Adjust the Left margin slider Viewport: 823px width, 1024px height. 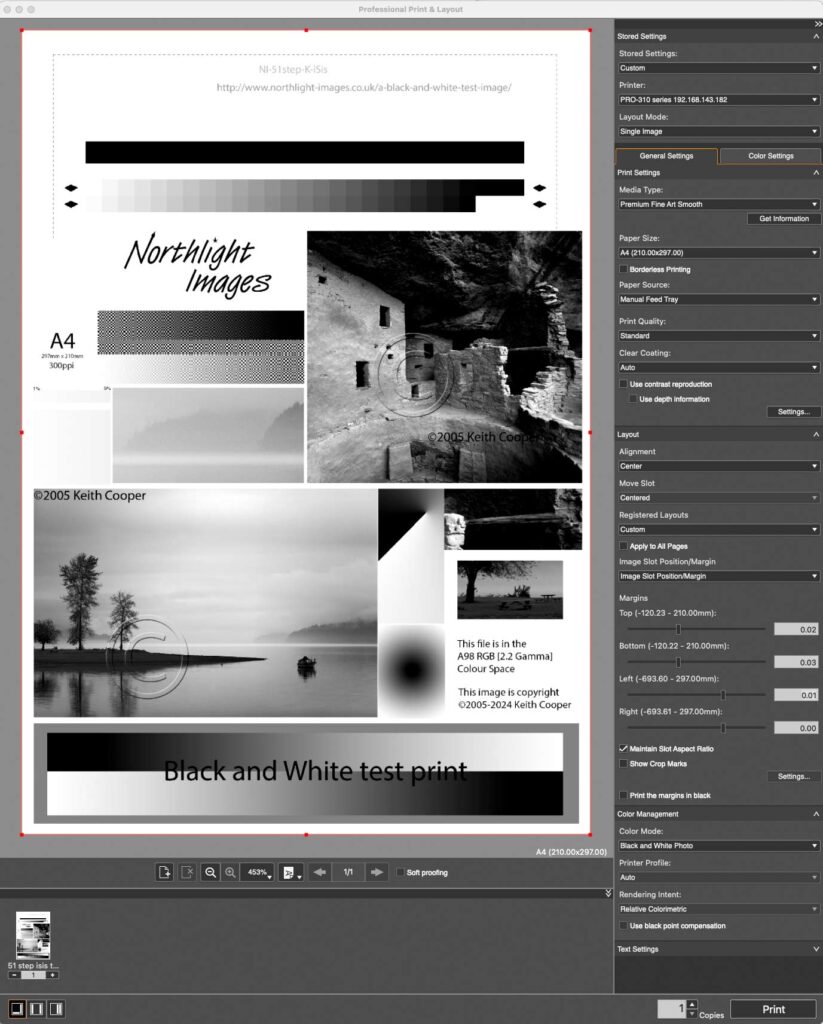(723, 695)
